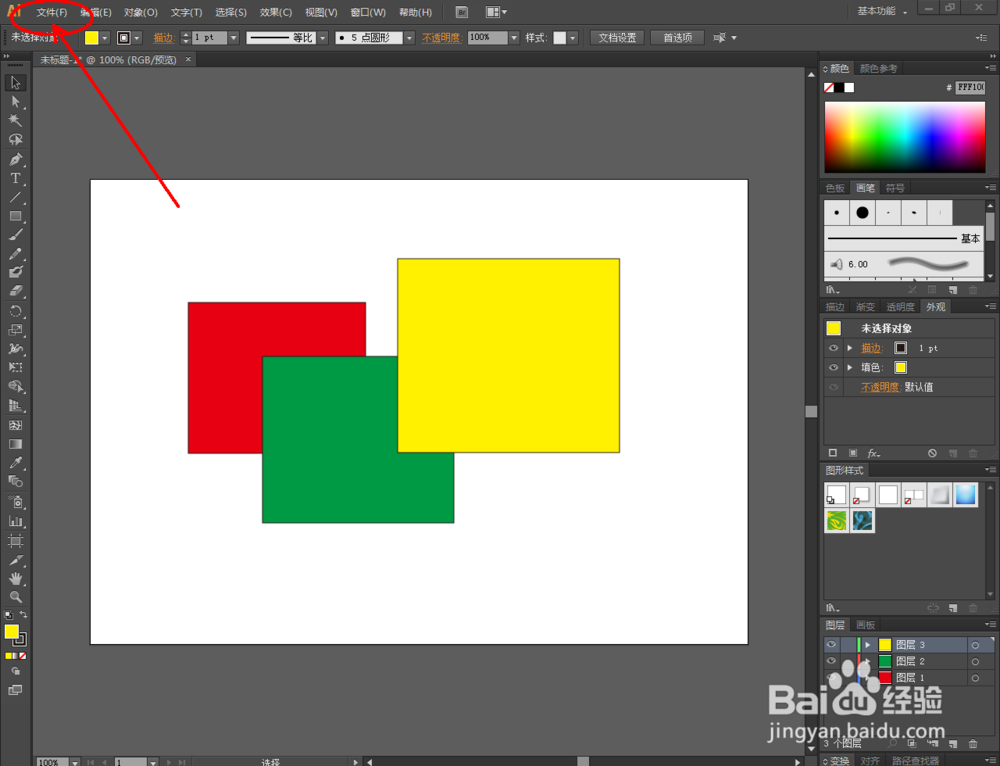Open the 等比 width profile dropdown
This screenshot has height=766, width=1000.
click(323, 38)
